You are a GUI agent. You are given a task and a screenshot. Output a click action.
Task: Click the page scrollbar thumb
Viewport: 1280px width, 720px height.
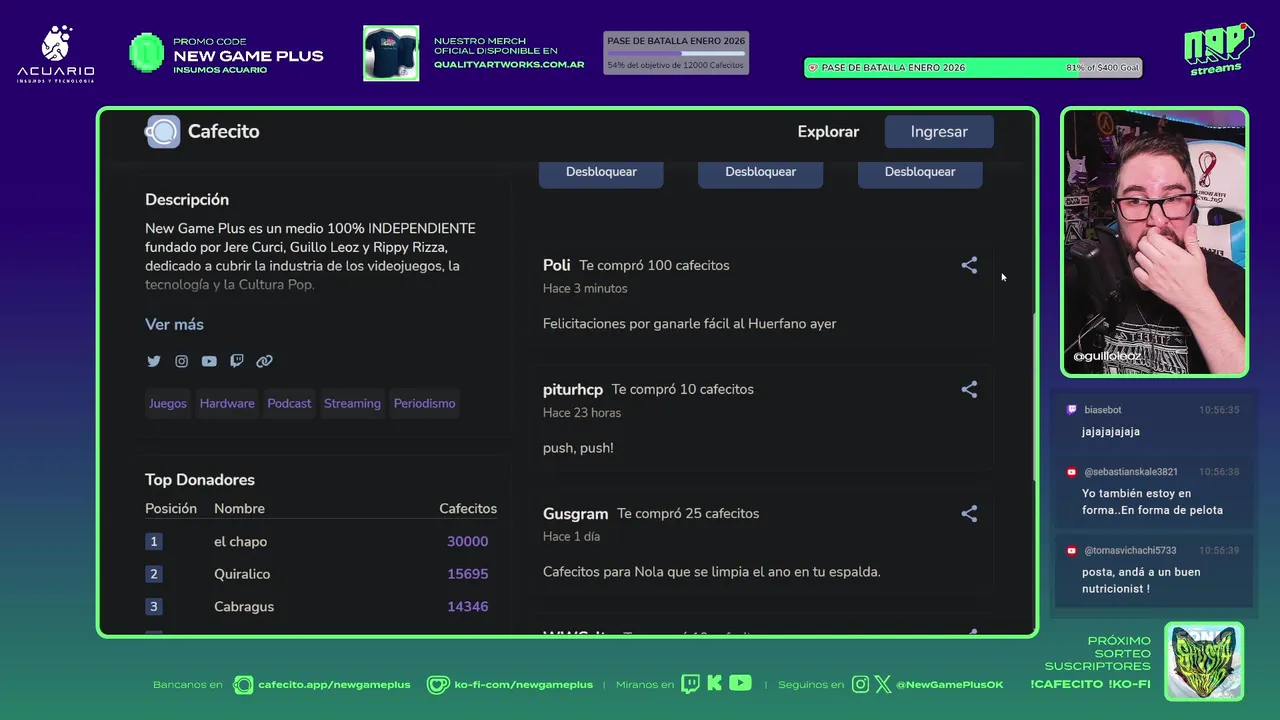1034,395
